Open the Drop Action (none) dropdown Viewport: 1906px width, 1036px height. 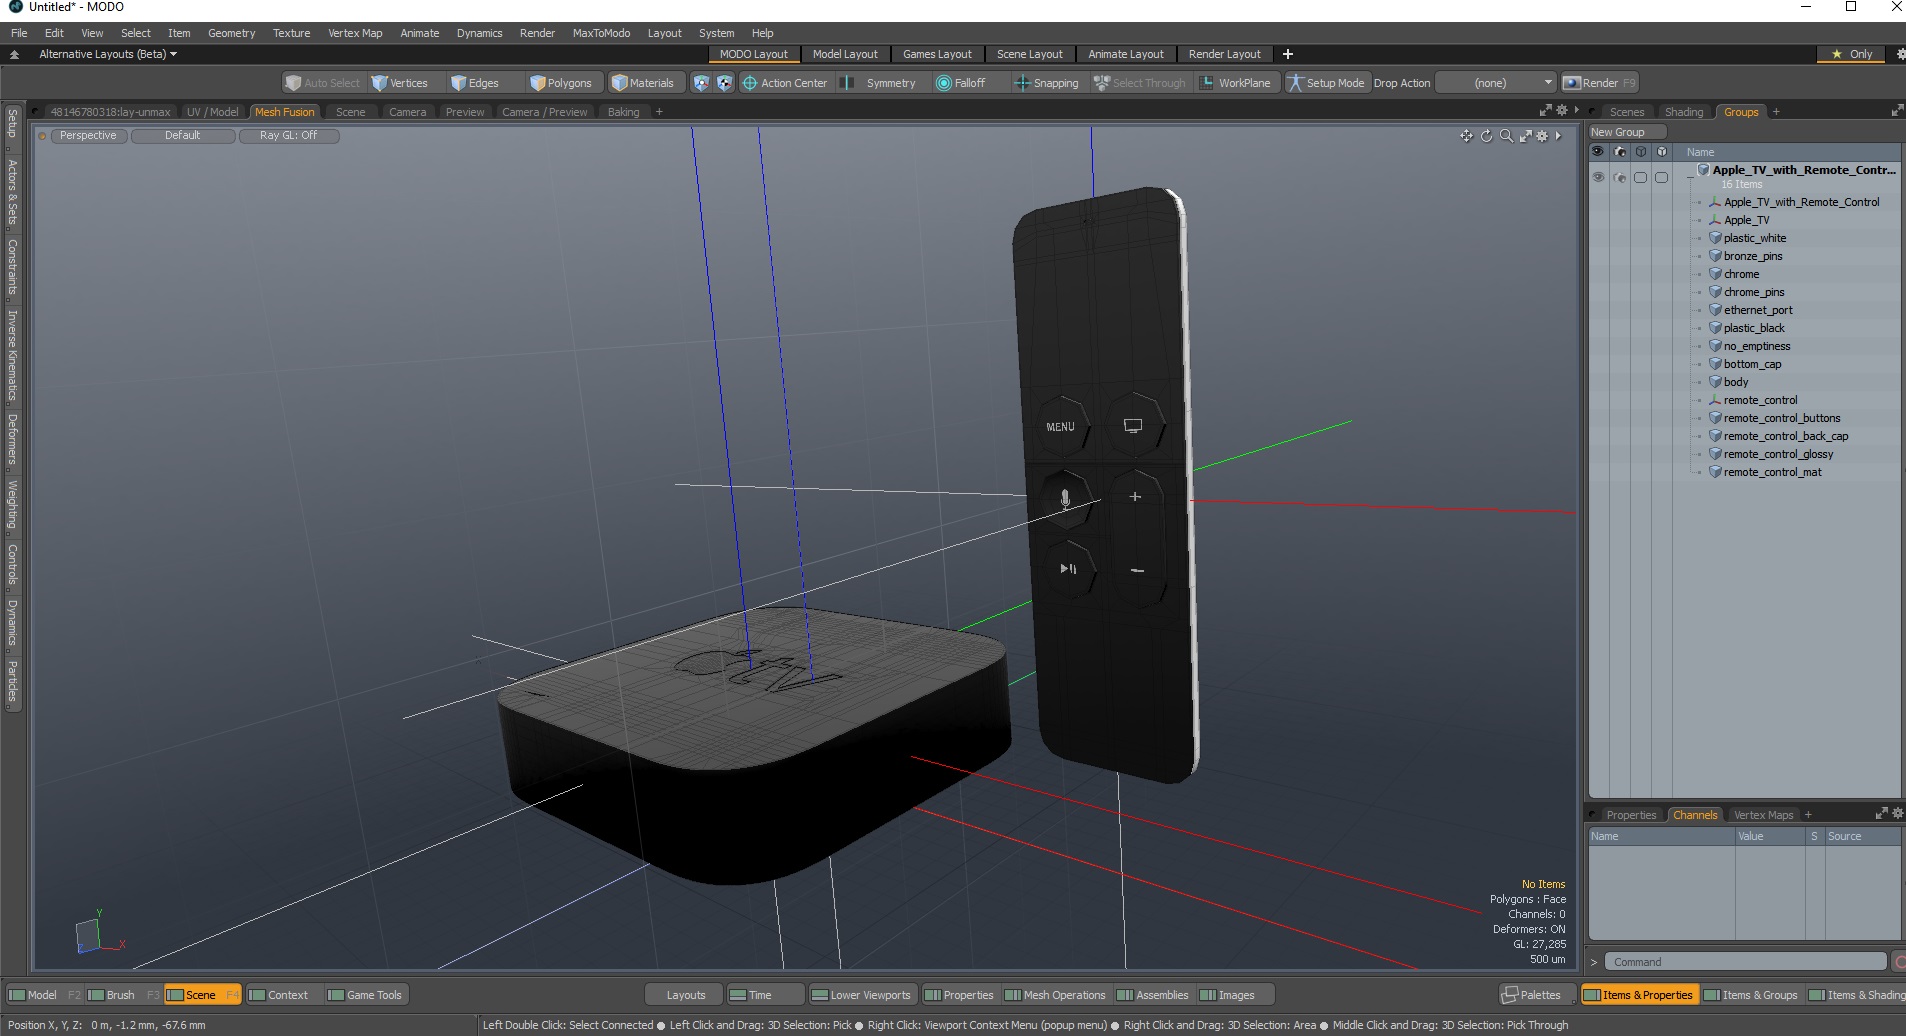[1496, 83]
